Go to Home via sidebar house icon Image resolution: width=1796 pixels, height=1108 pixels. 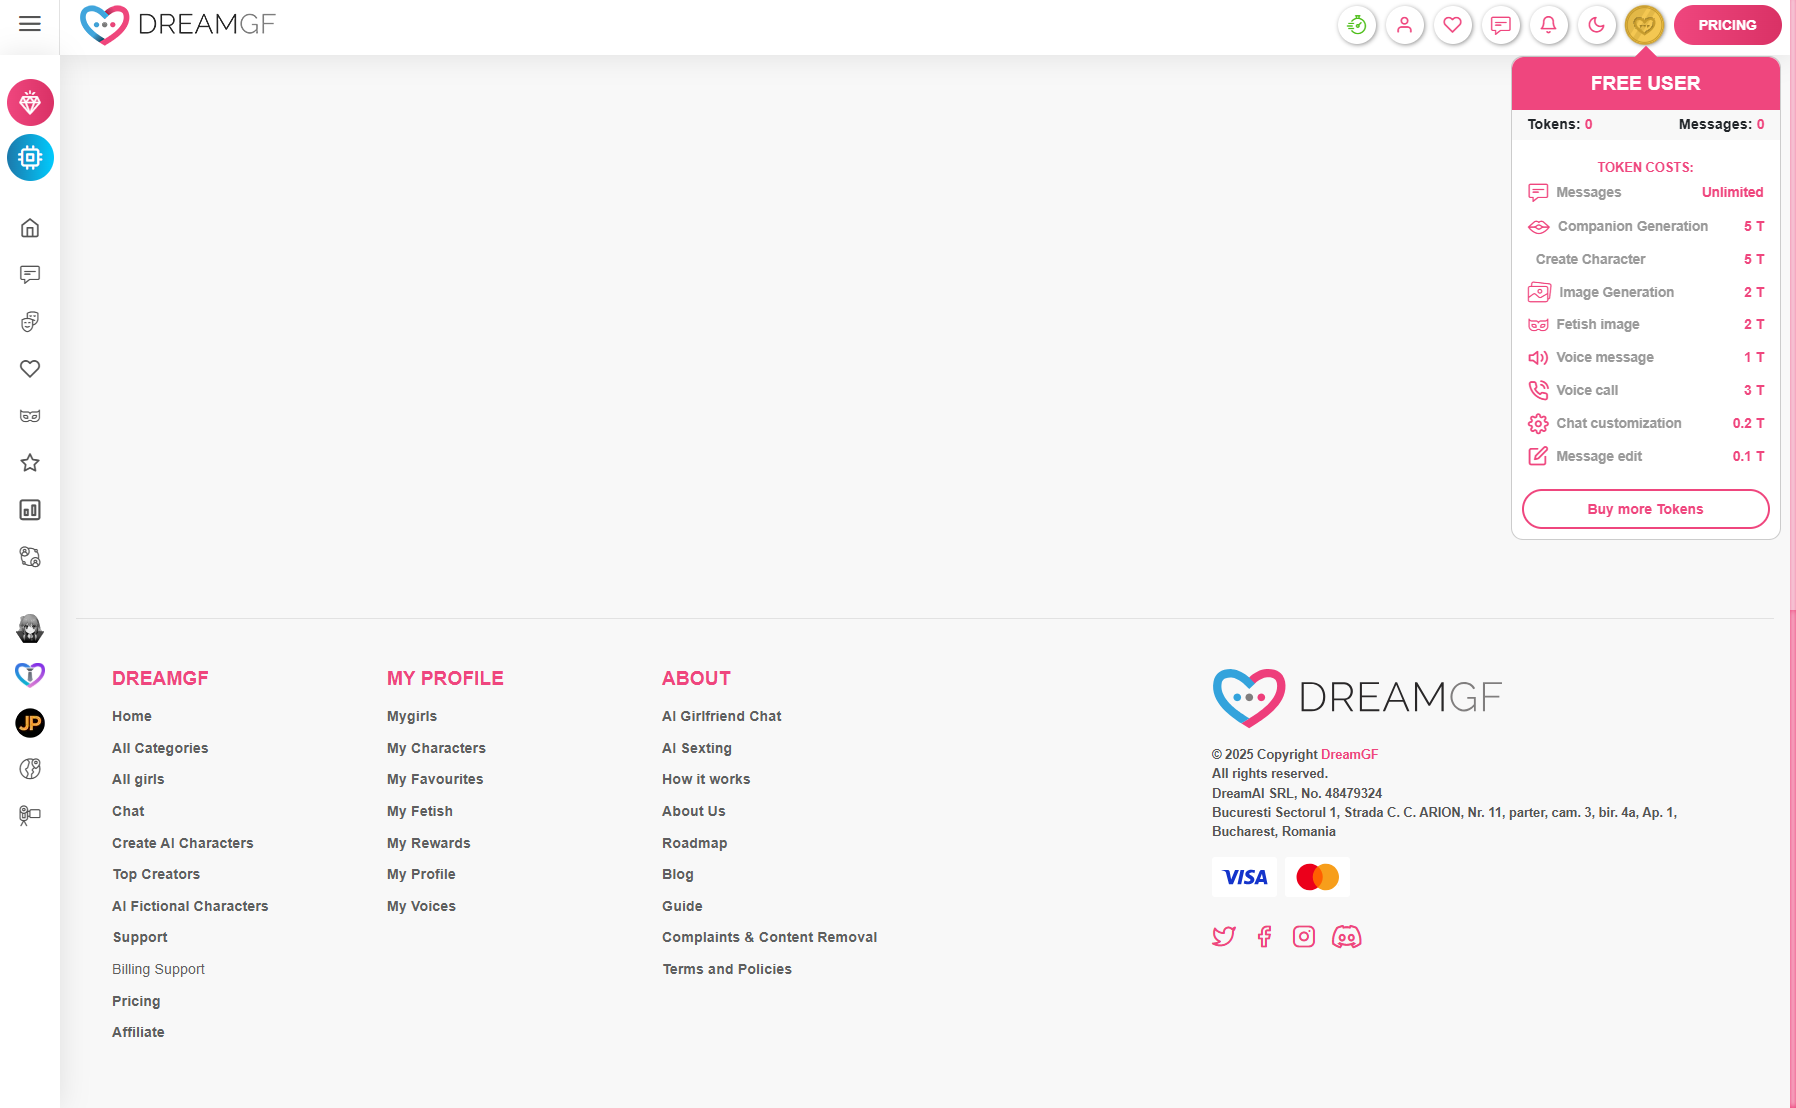[x=30, y=228]
